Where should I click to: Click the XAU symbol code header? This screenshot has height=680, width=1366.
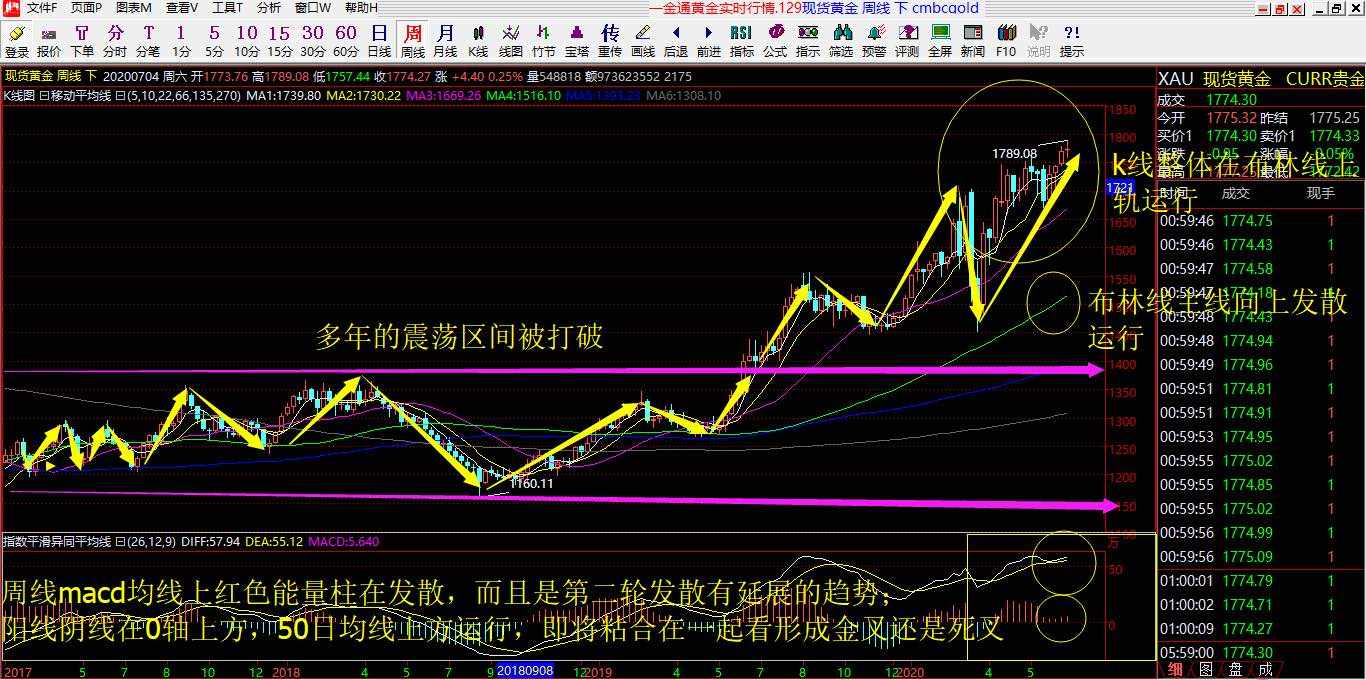pyautogui.click(x=1176, y=79)
